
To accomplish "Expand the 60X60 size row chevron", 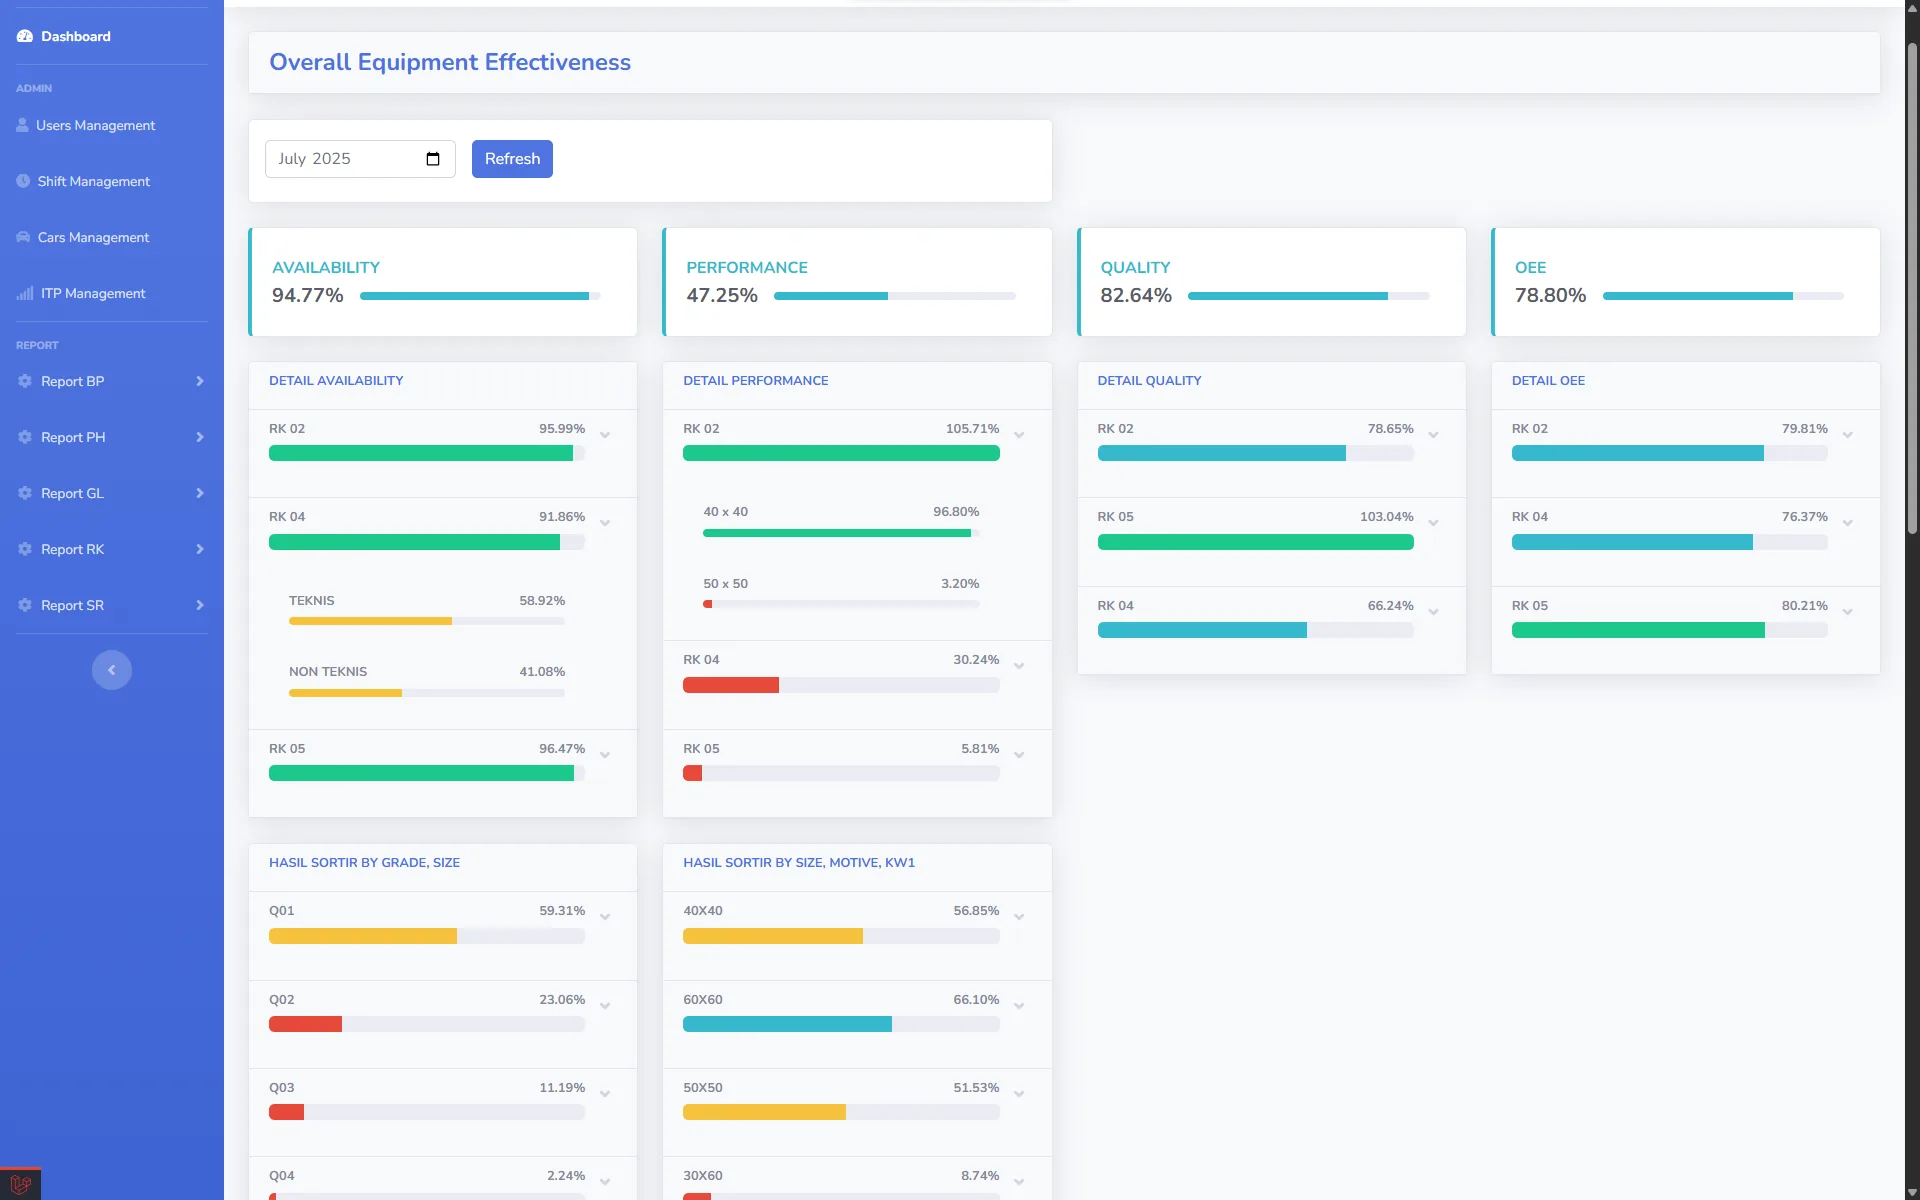I will (x=1019, y=1006).
